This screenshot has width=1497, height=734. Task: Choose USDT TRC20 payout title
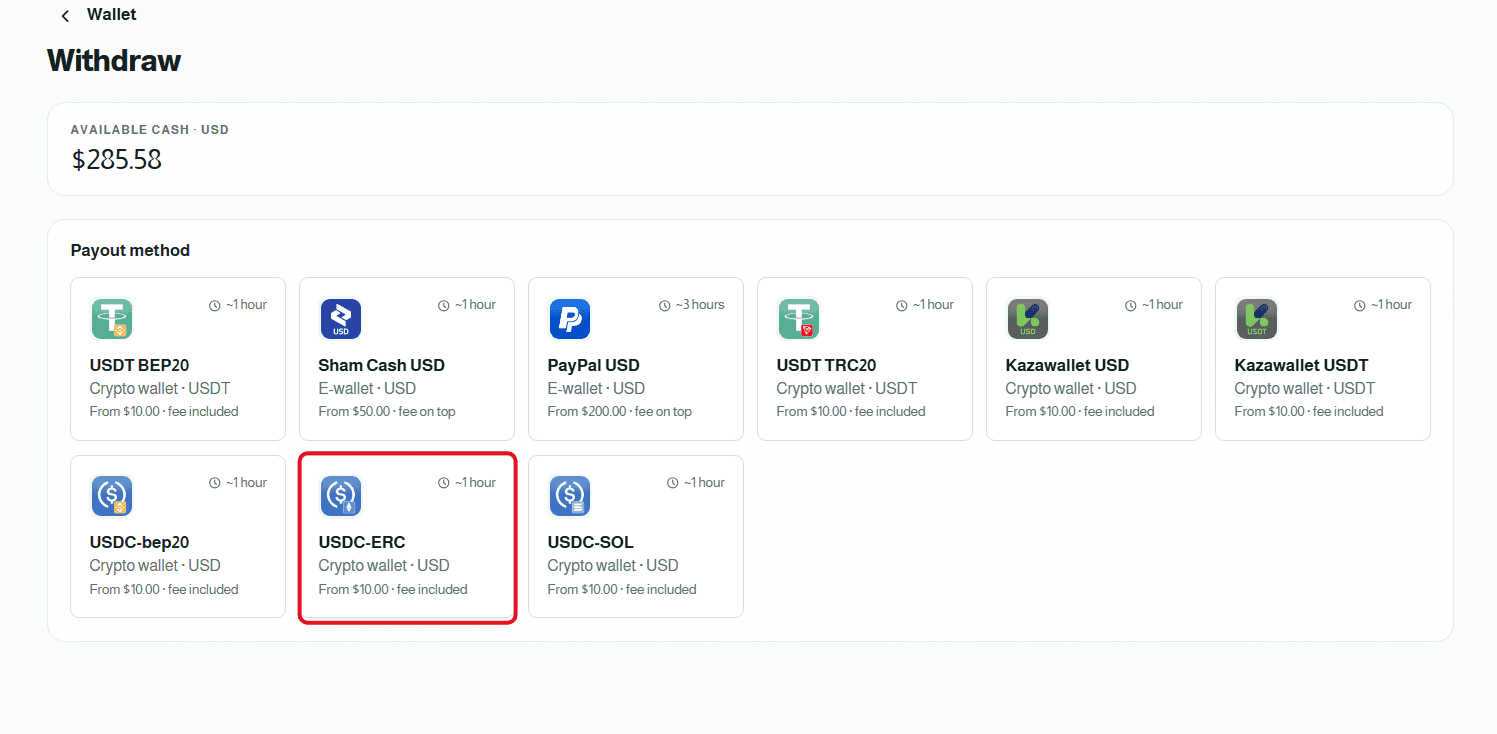point(827,365)
